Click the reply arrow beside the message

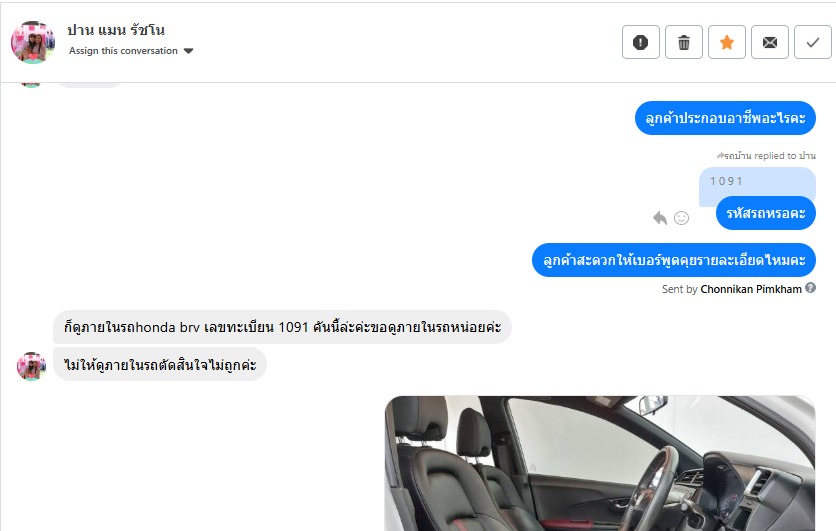click(660, 218)
